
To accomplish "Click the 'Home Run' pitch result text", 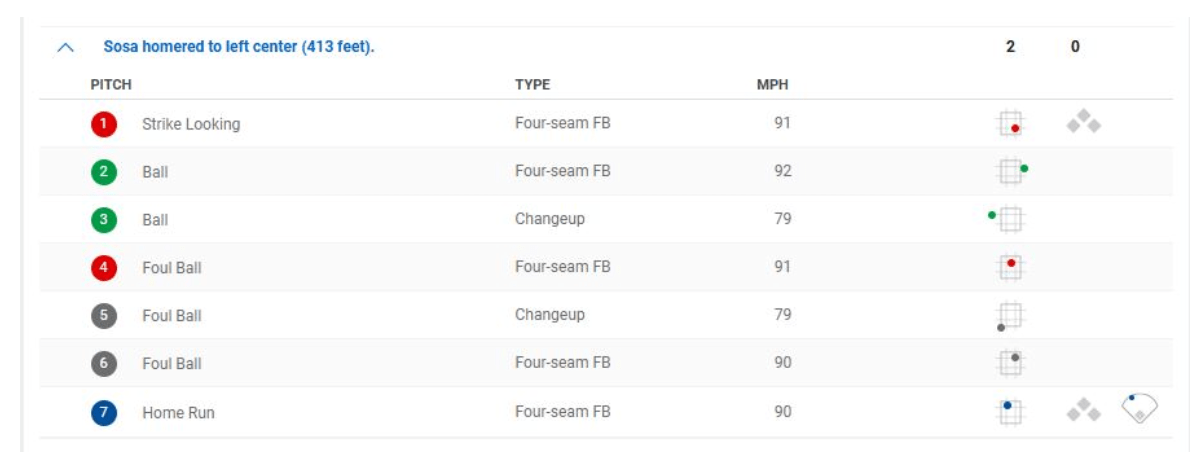I will tap(178, 412).
